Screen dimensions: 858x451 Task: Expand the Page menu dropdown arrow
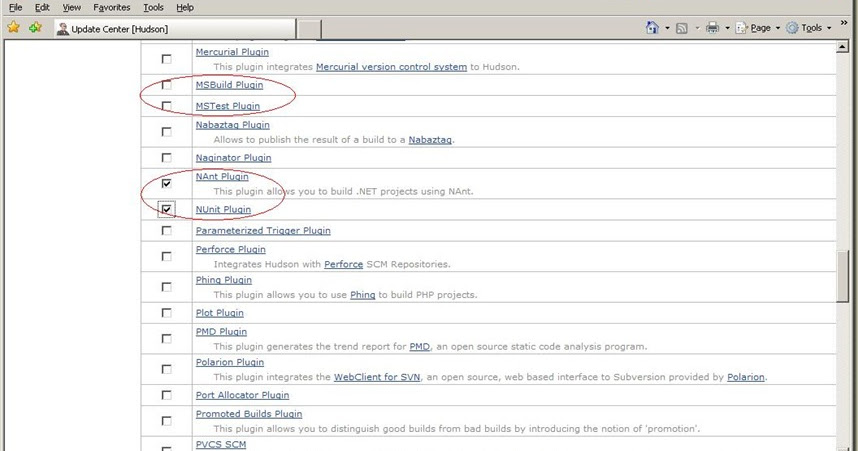point(778,28)
